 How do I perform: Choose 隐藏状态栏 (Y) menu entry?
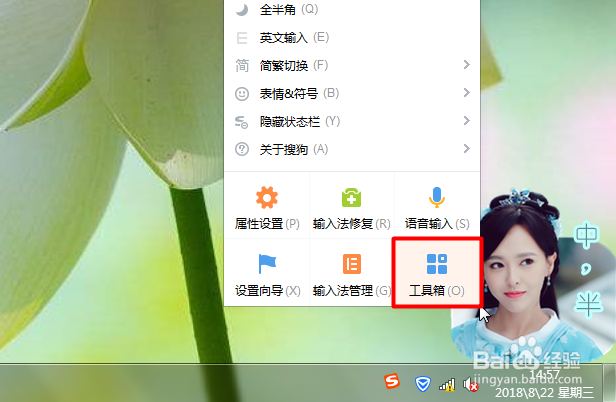click(x=352, y=122)
